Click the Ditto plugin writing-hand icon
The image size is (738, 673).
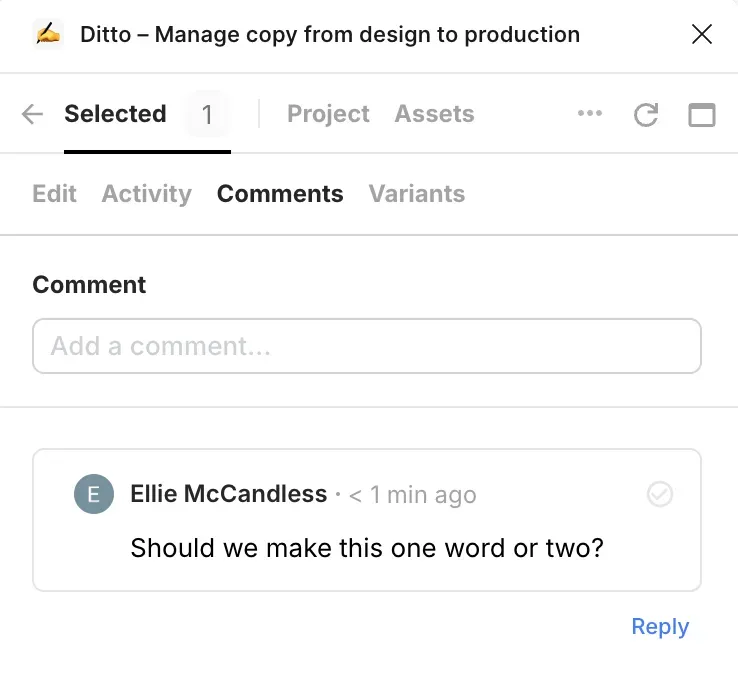pos(48,34)
